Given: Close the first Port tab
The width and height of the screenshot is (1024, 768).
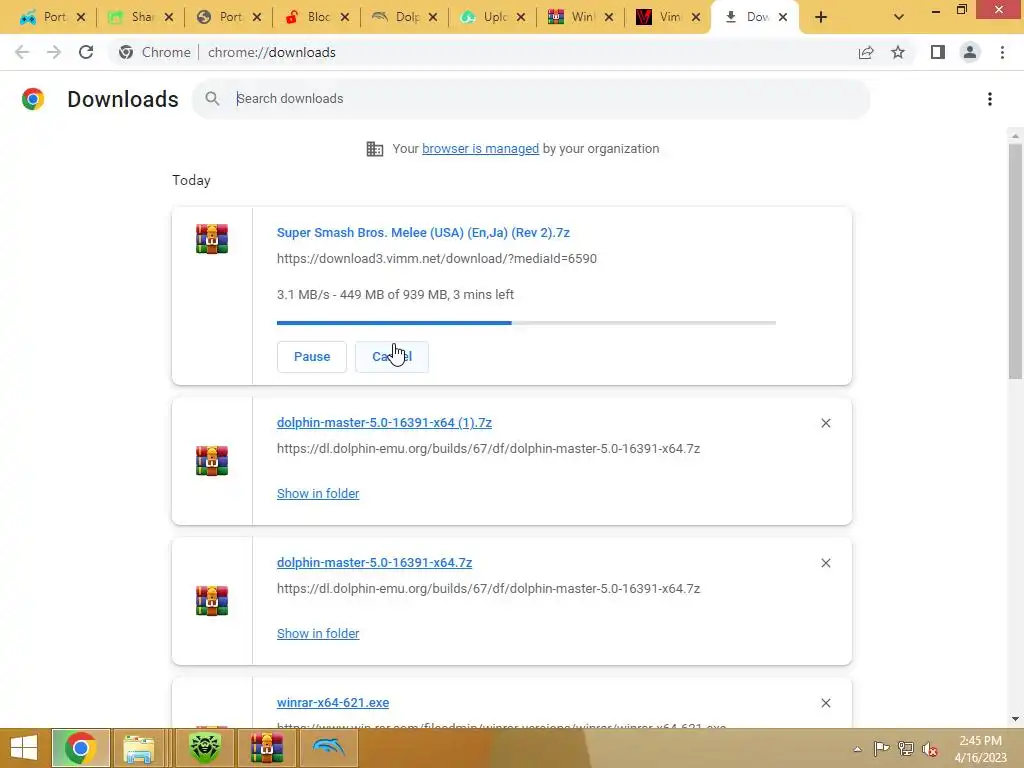Looking at the screenshot, I should 80,17.
